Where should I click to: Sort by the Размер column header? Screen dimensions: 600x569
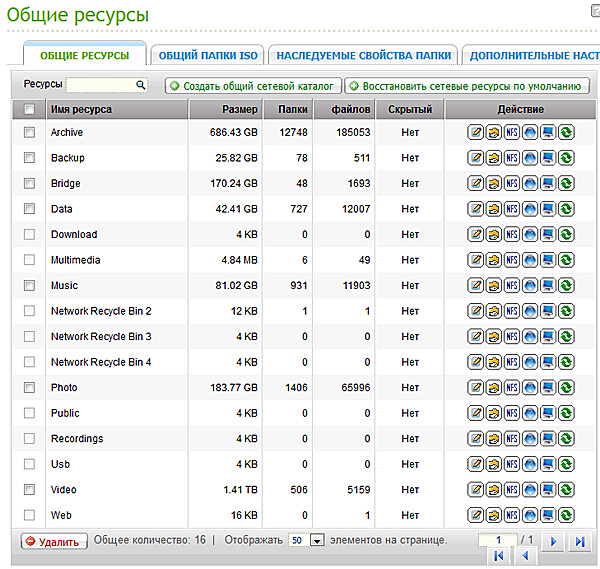pyautogui.click(x=239, y=109)
